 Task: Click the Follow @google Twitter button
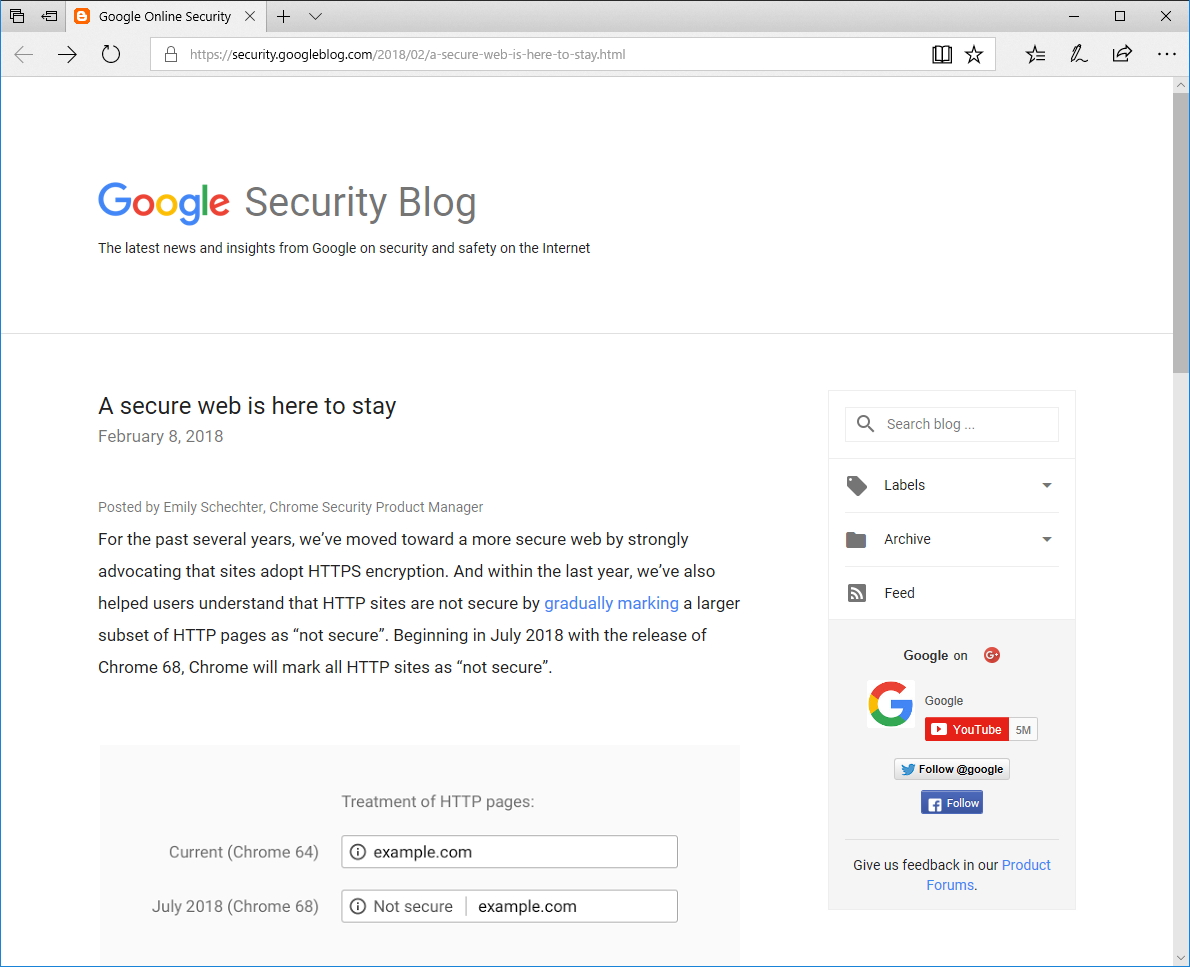(x=951, y=768)
